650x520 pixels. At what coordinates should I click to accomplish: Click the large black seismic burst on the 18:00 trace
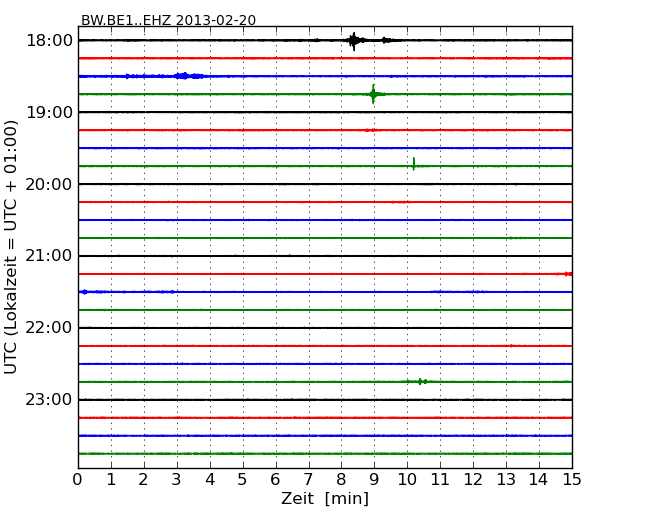pyautogui.click(x=354, y=41)
